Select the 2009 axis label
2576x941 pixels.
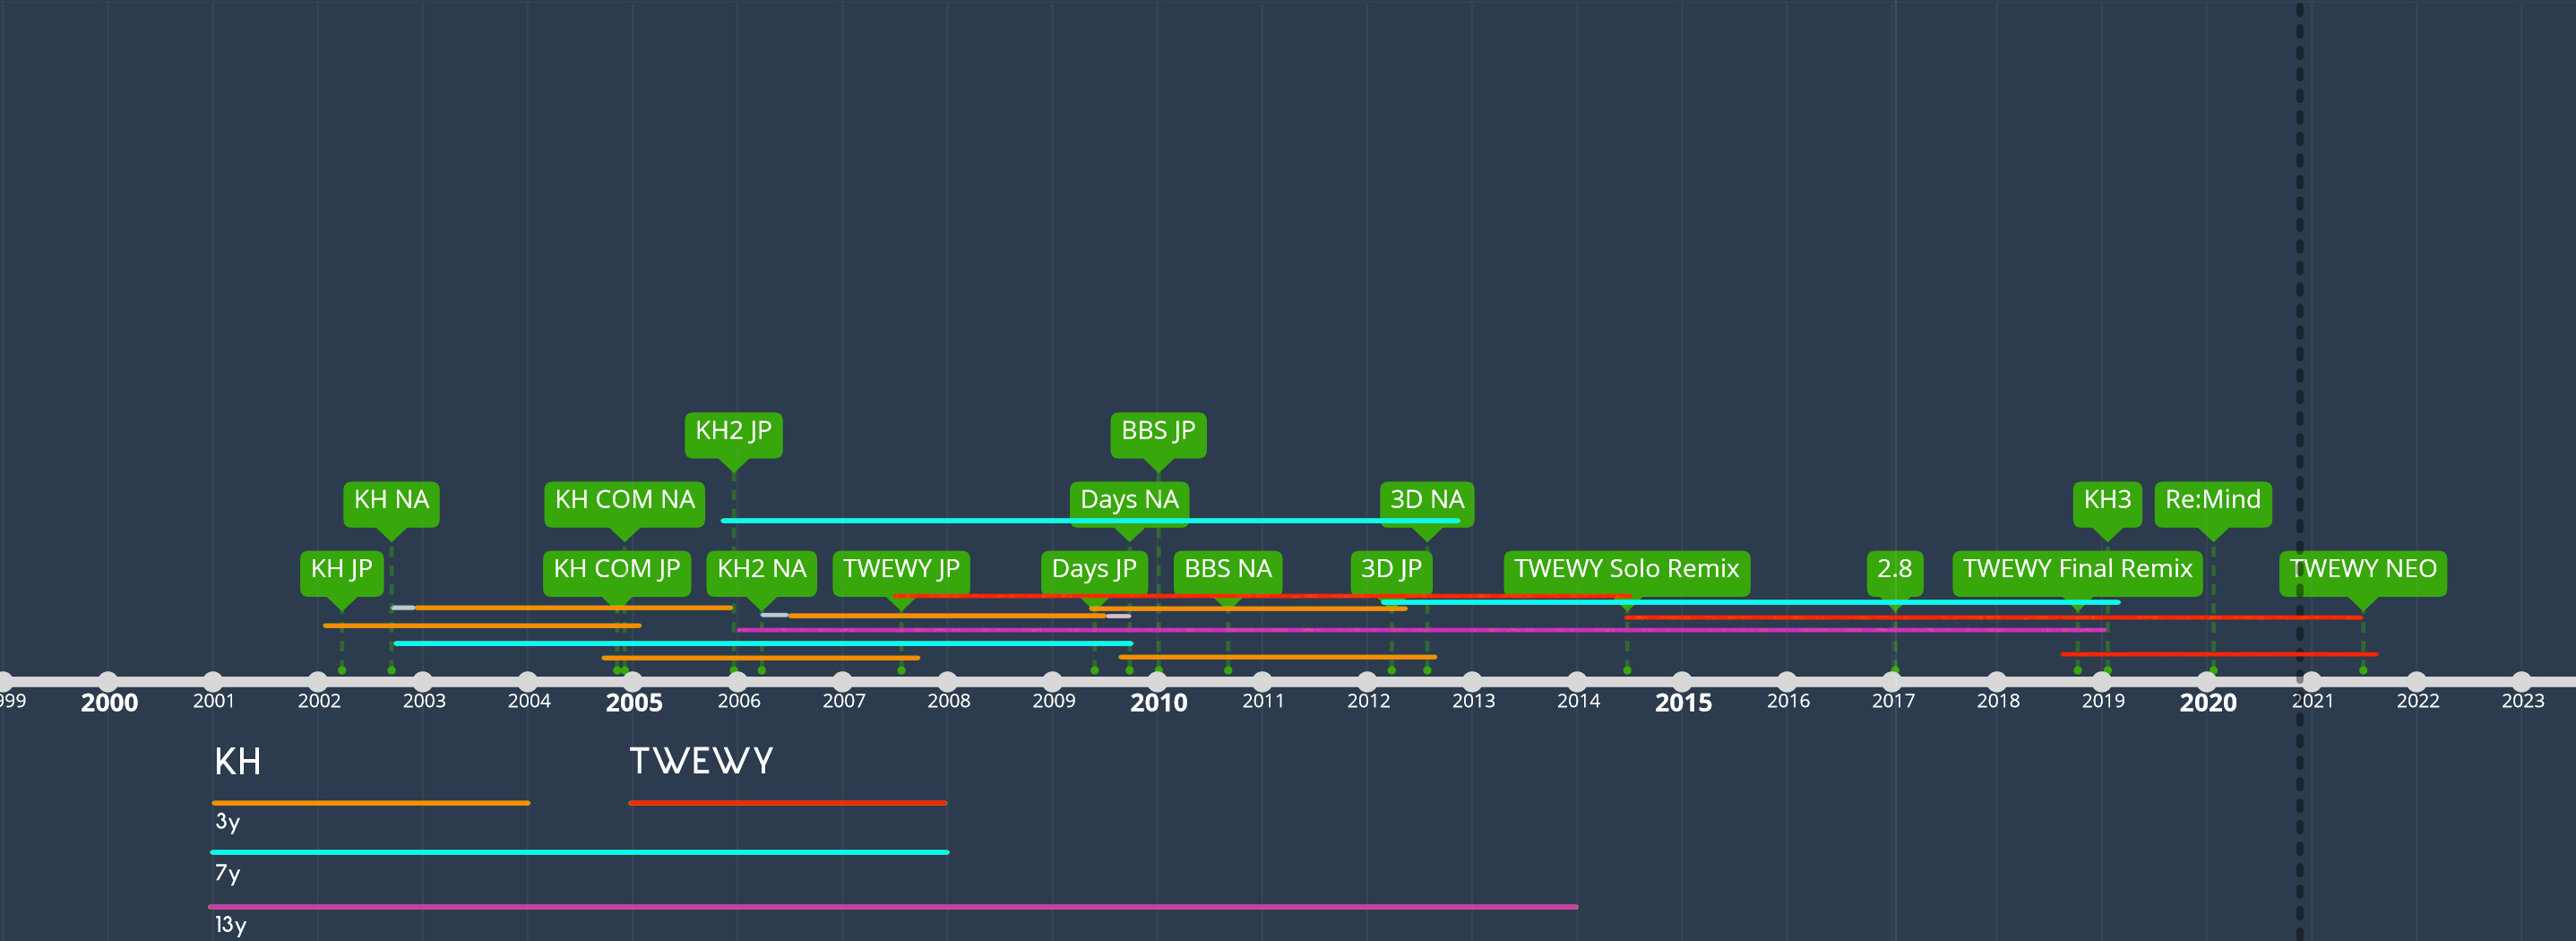(x=1054, y=701)
